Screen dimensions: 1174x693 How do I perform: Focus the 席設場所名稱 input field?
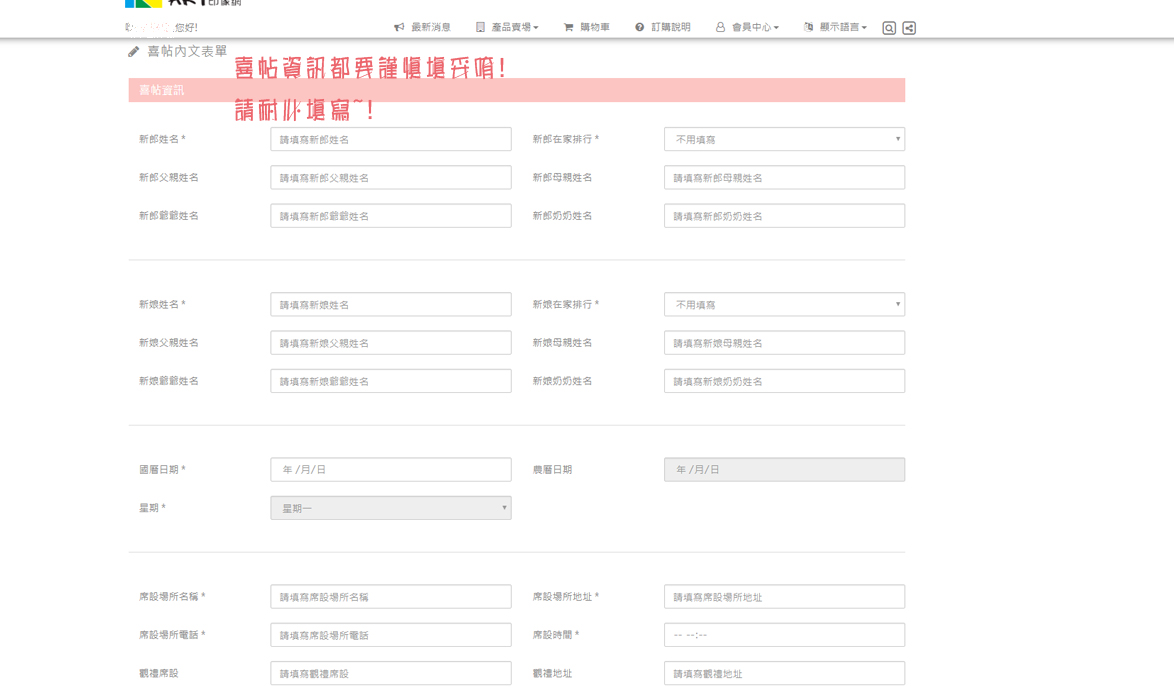[x=391, y=597]
